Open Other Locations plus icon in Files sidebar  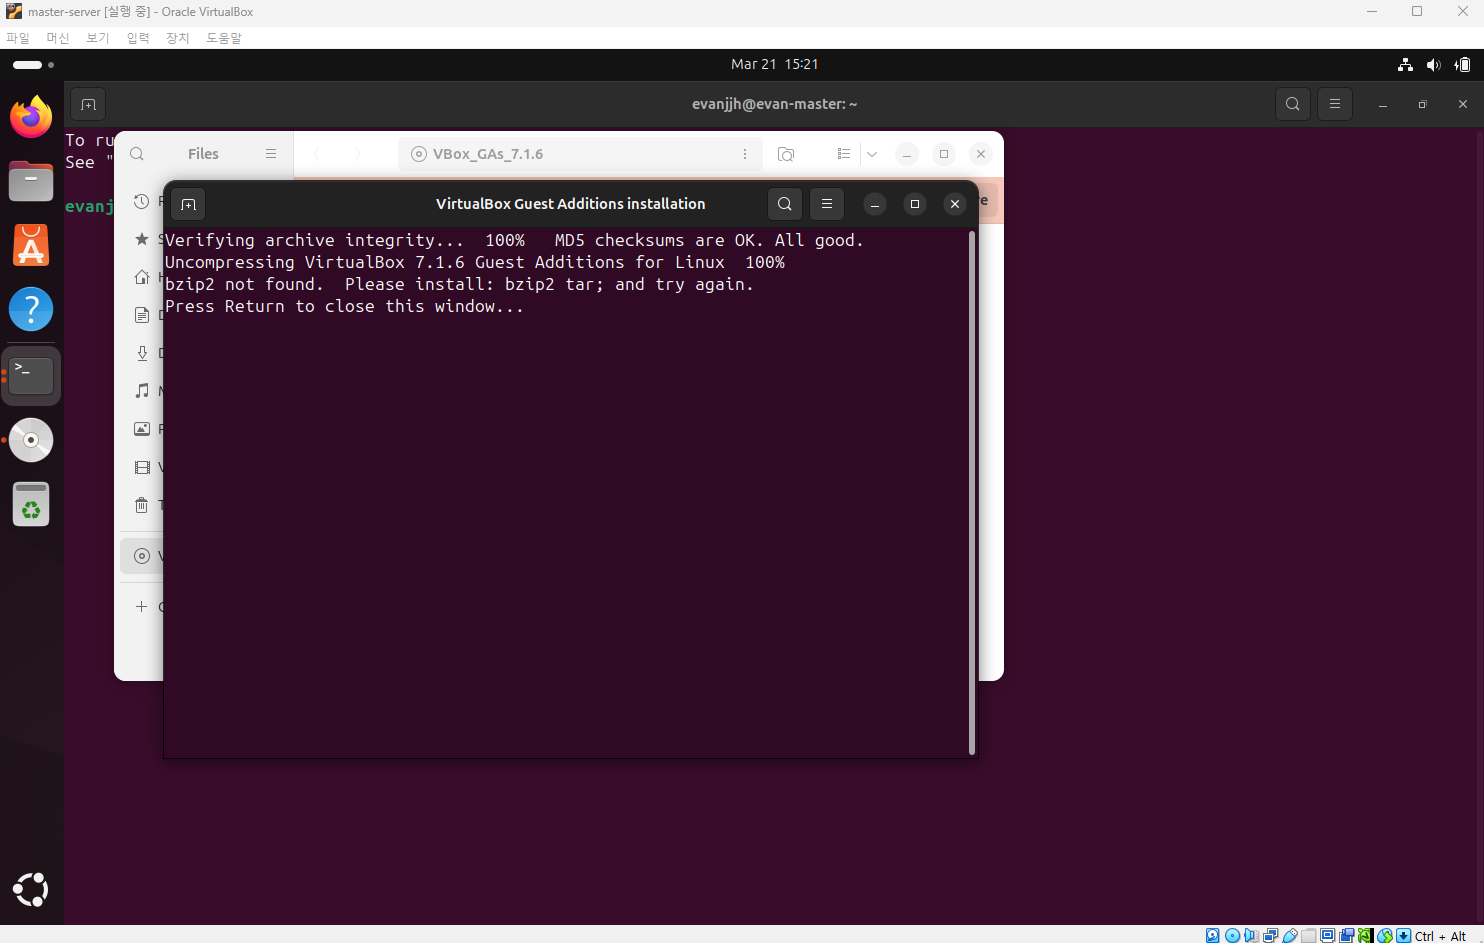click(142, 606)
